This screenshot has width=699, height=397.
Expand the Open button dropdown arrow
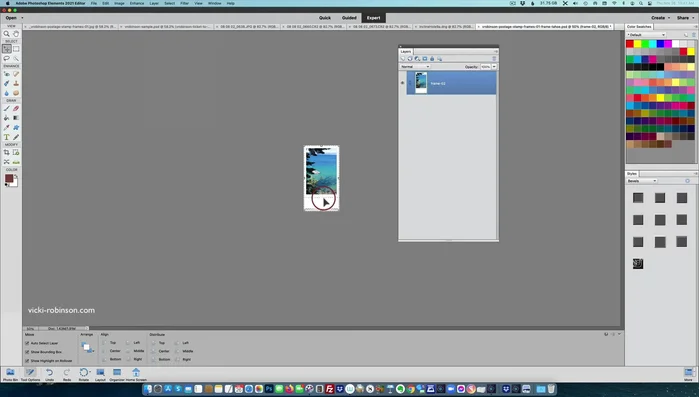coord(22,18)
